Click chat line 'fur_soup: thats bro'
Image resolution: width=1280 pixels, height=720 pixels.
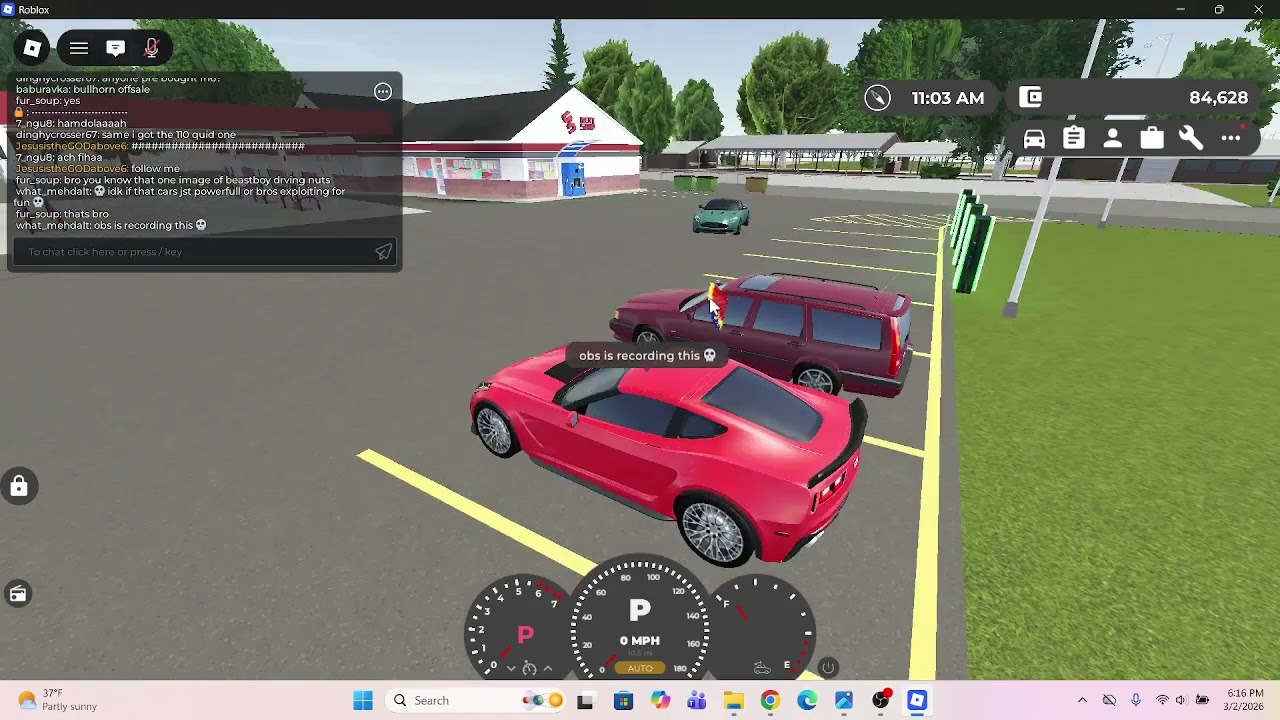tap(62, 214)
